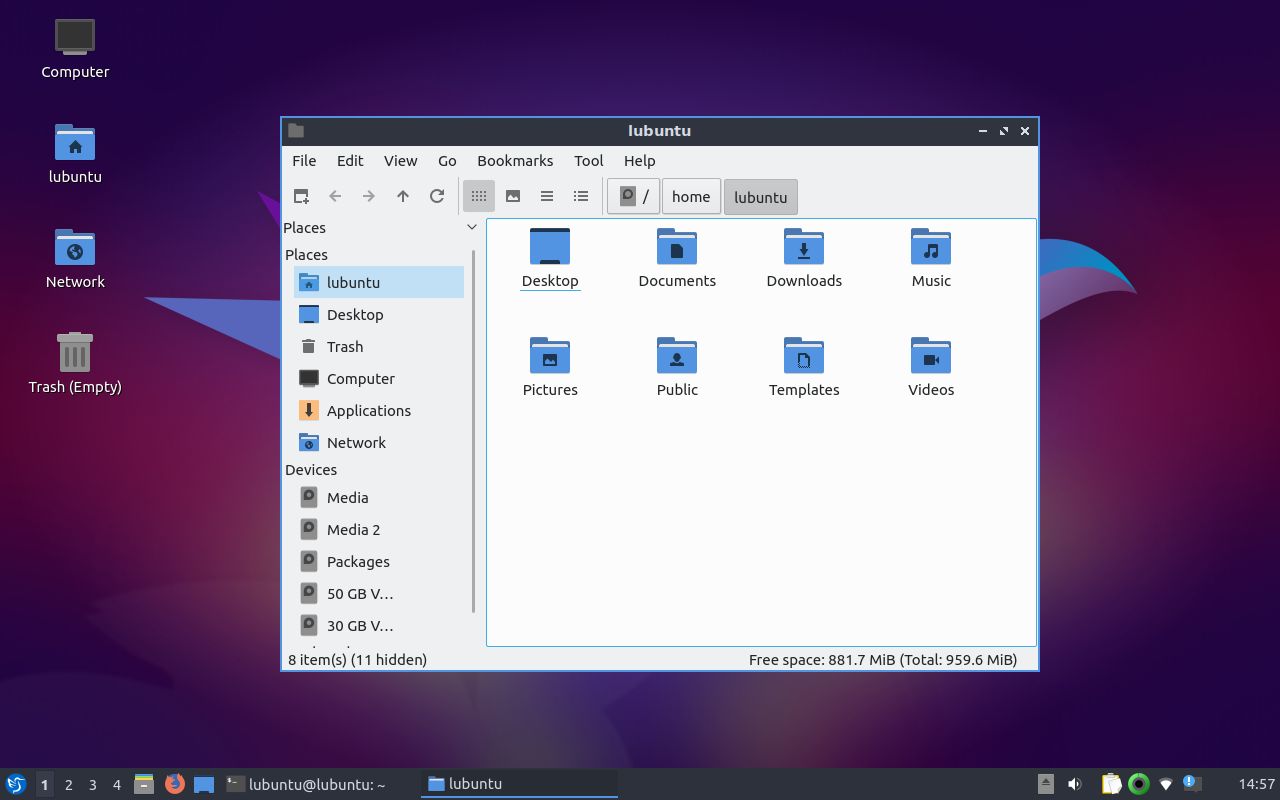Select the 50 GB volume
This screenshot has width=1280, height=800.
[379, 593]
